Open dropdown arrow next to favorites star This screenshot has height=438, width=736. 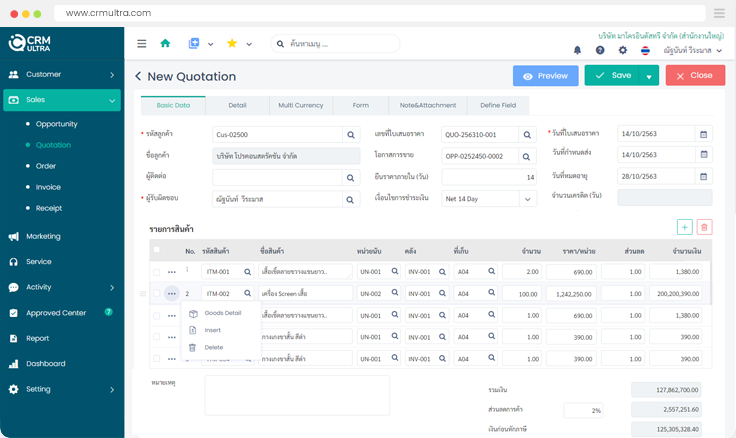point(249,44)
